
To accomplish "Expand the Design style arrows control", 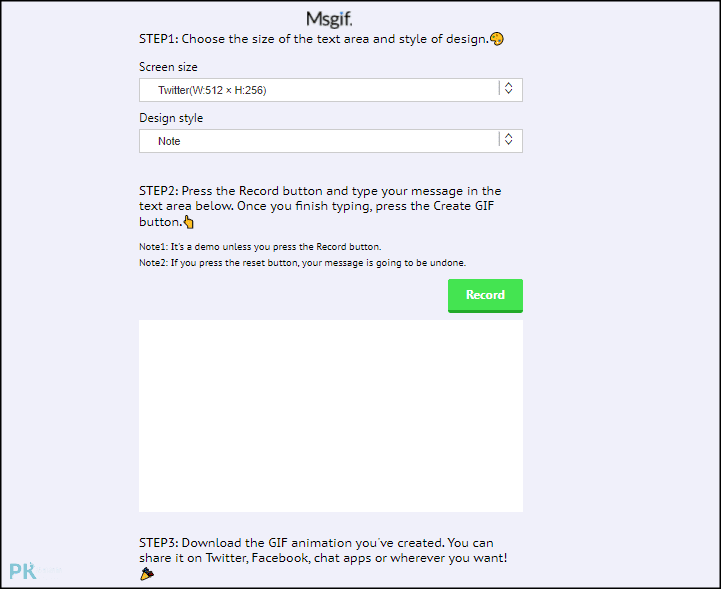I will [x=508, y=139].
